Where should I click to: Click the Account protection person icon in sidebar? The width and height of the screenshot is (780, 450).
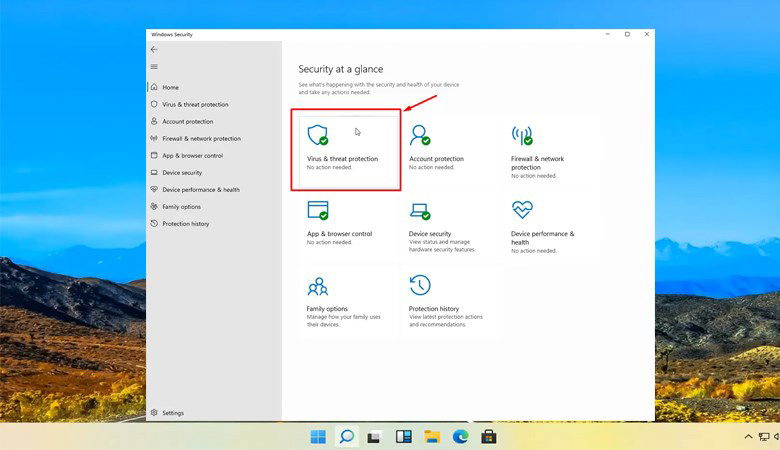click(154, 121)
